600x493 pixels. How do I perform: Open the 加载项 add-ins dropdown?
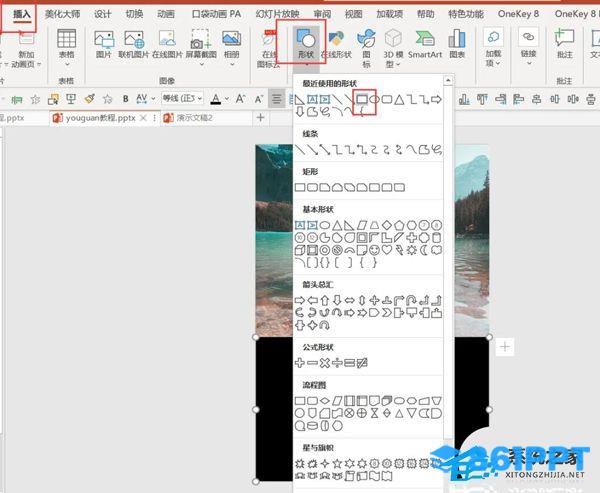coord(493,47)
